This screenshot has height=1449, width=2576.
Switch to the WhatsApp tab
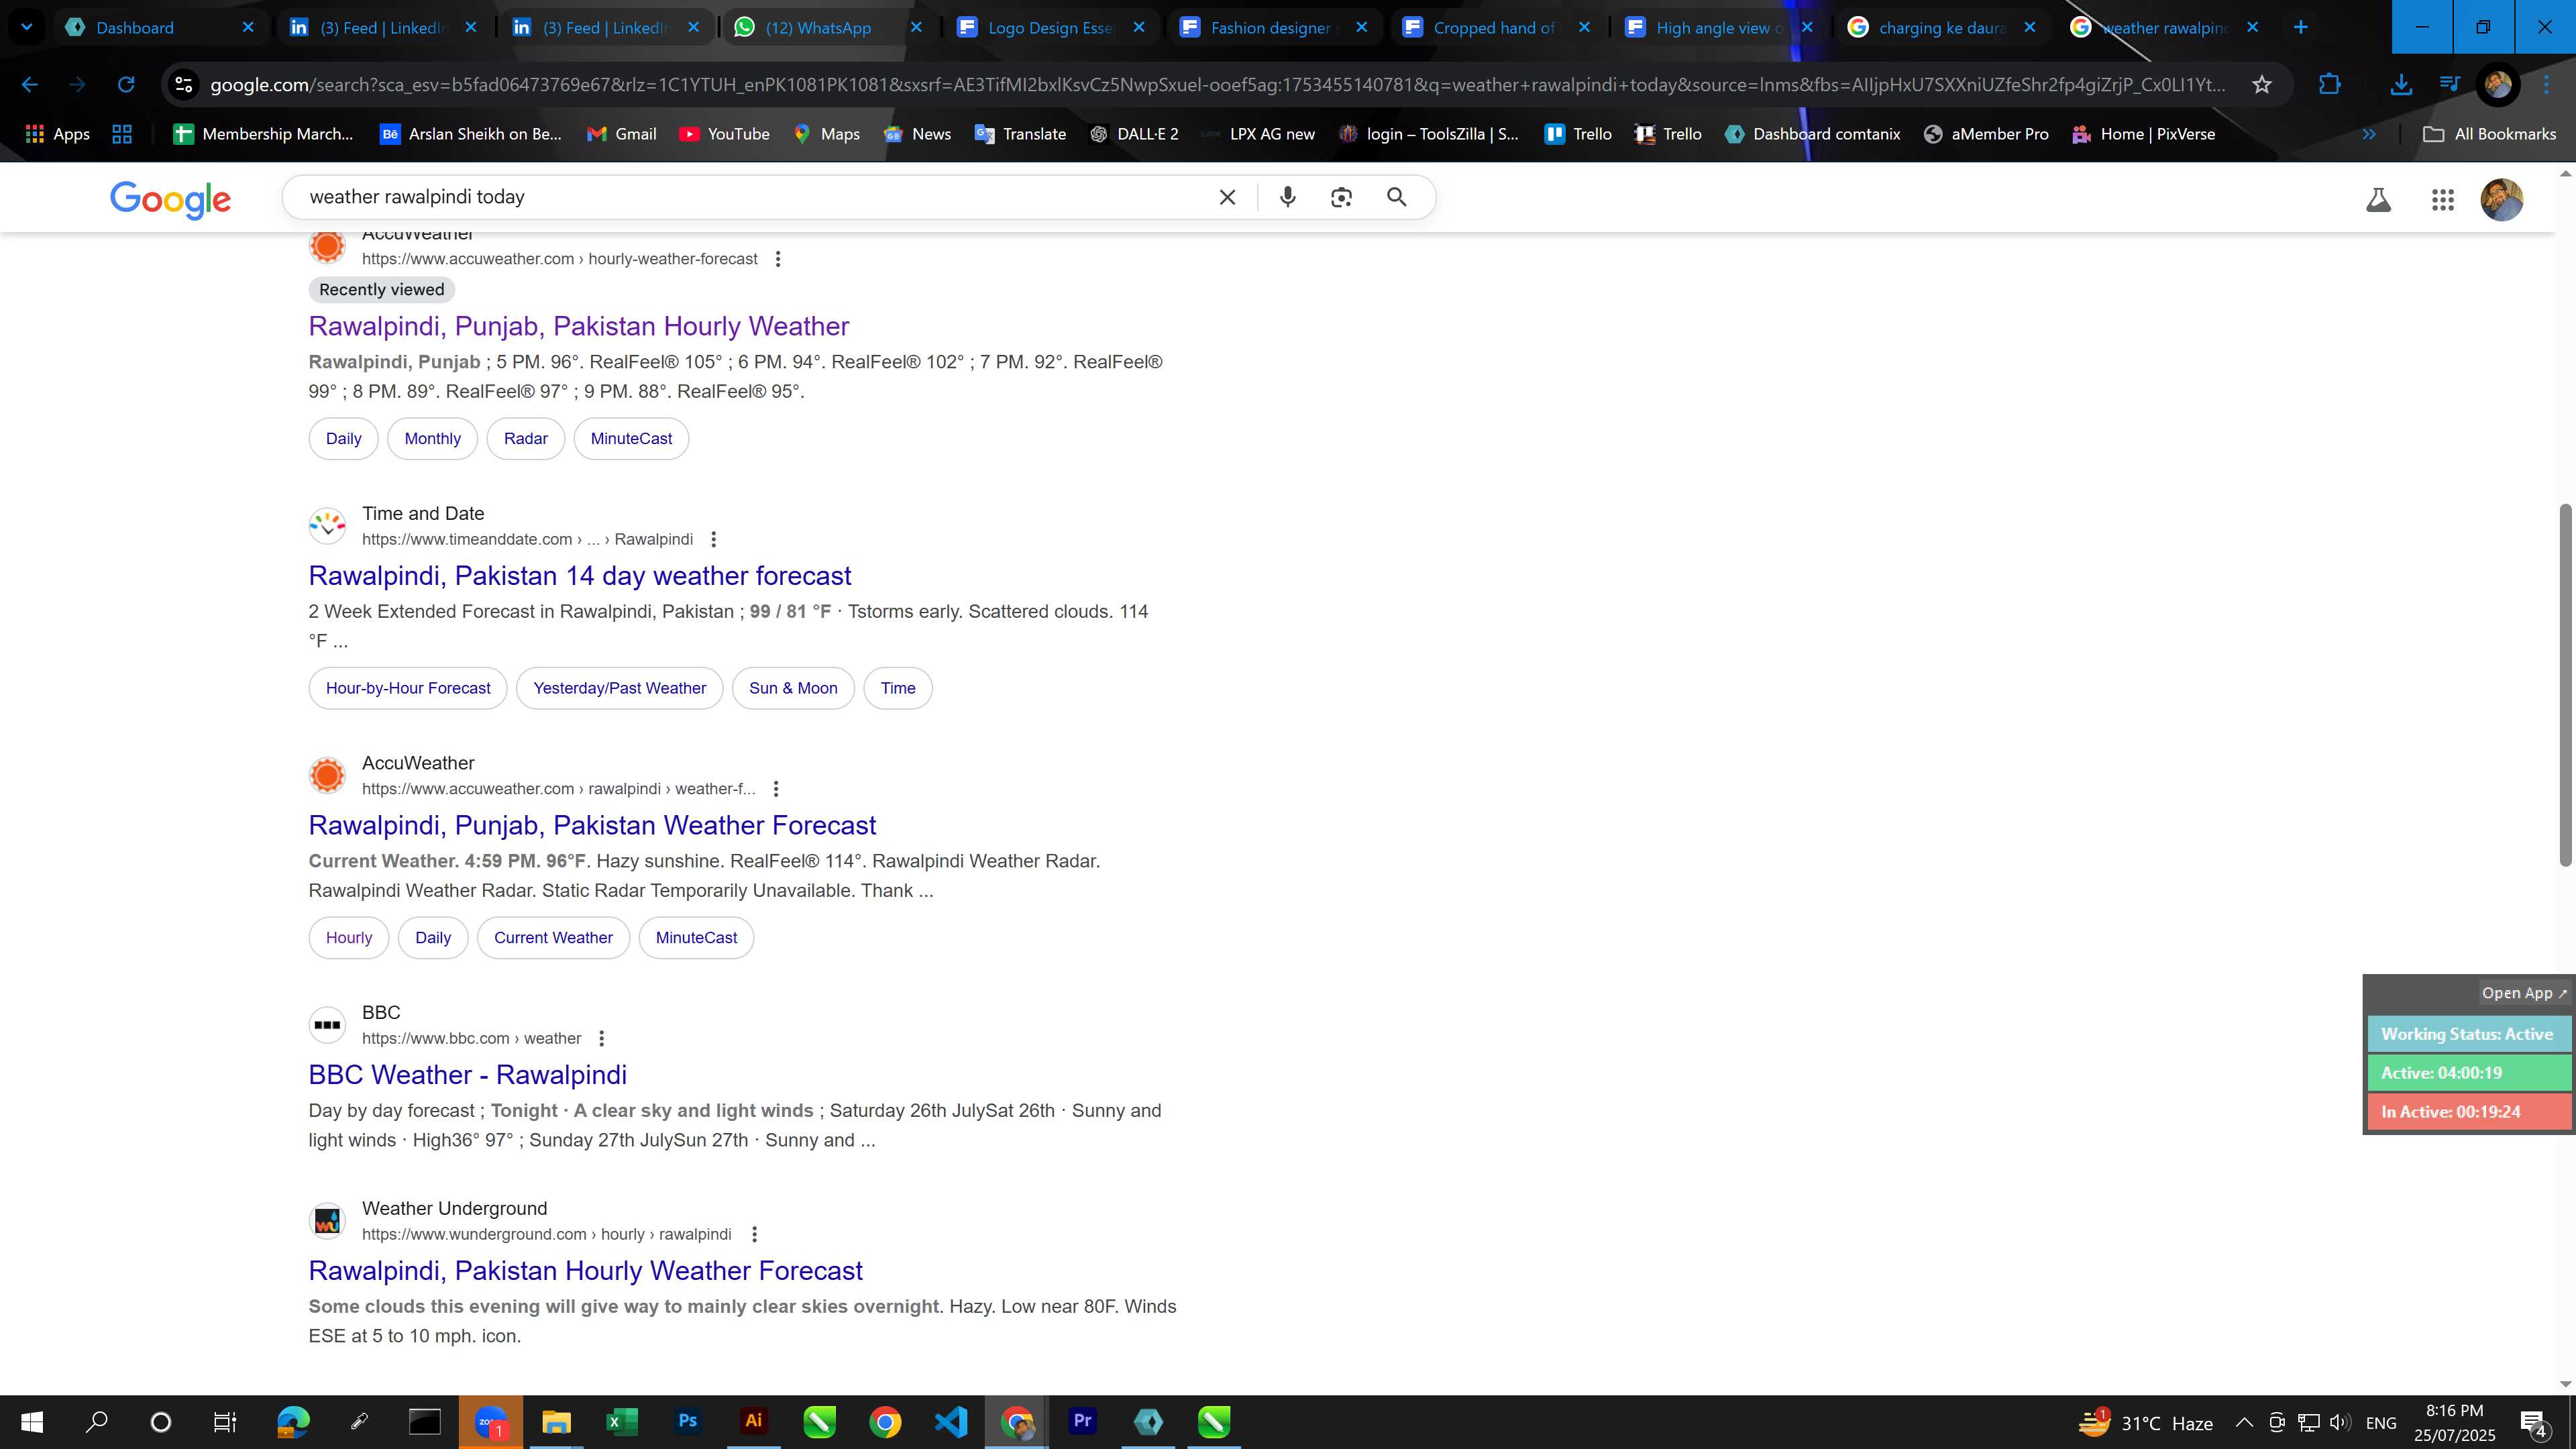[829, 28]
